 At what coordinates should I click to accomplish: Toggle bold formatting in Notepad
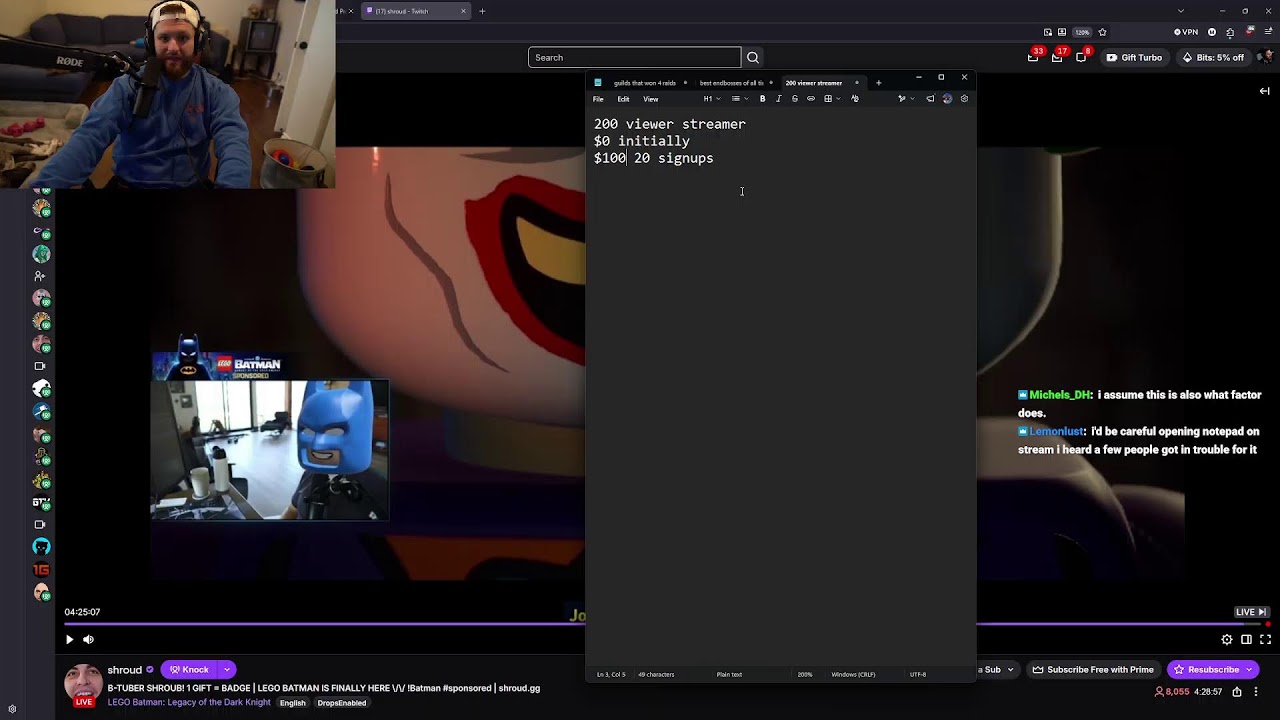pyautogui.click(x=762, y=99)
